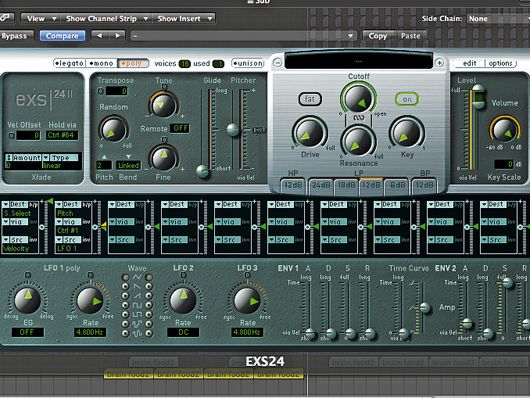Click the zero reset button beside Vel Offset
Viewport: 530px width, 398px height.
11,136
